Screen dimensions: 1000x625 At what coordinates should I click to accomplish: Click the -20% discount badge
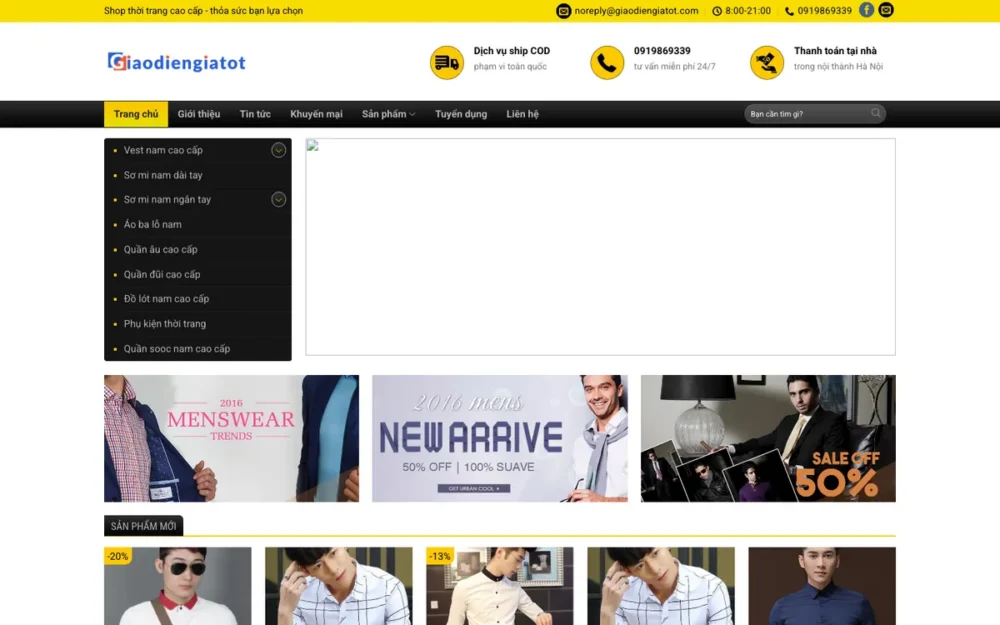(x=118, y=556)
